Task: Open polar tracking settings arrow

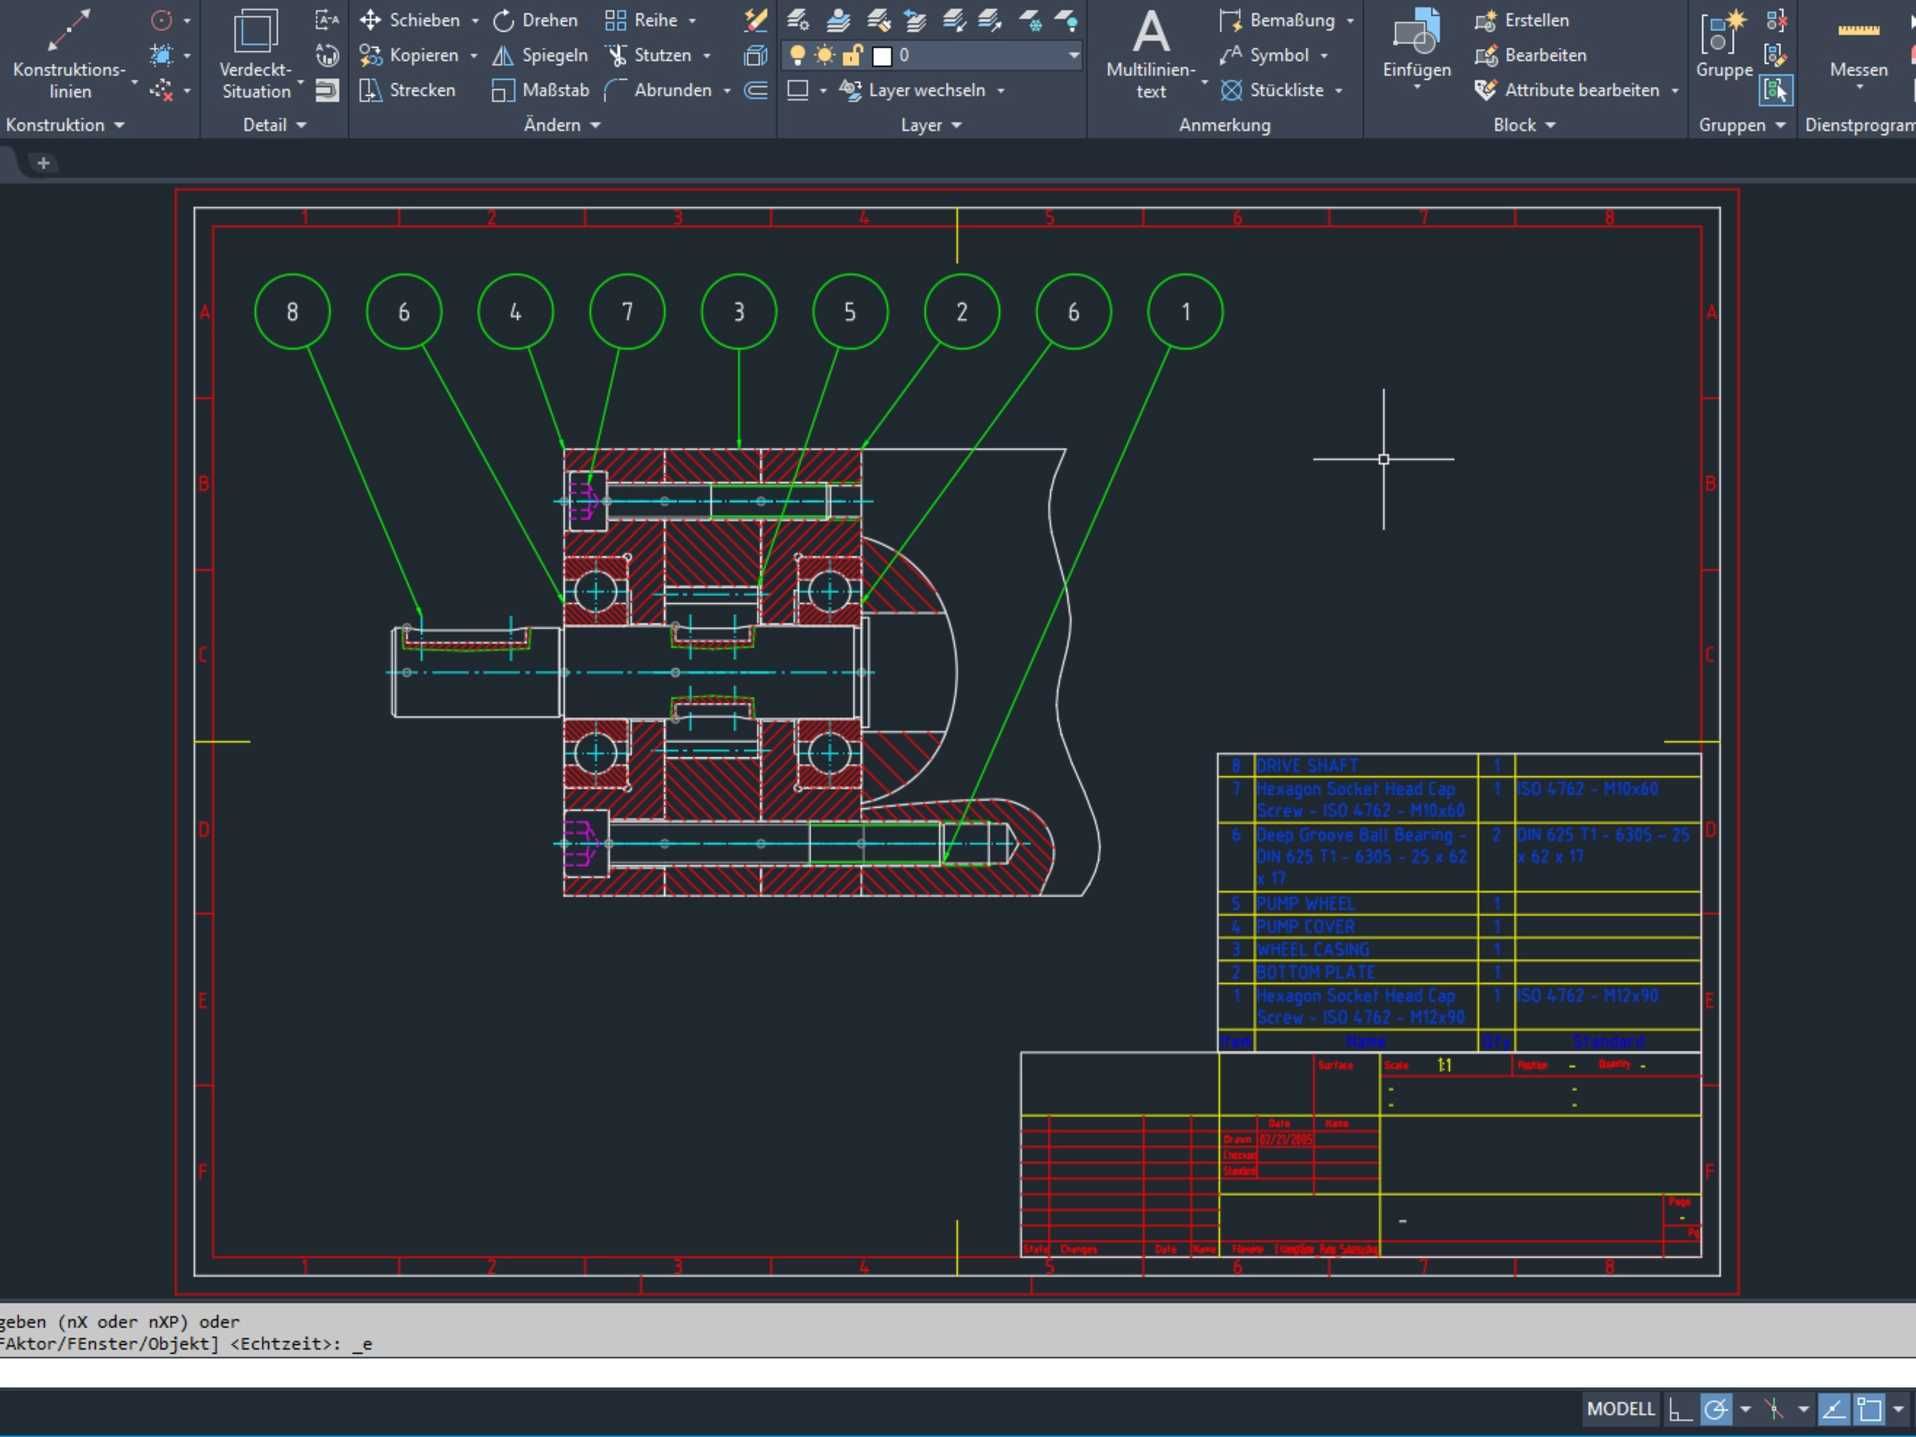Action: pyautogui.click(x=1745, y=1409)
